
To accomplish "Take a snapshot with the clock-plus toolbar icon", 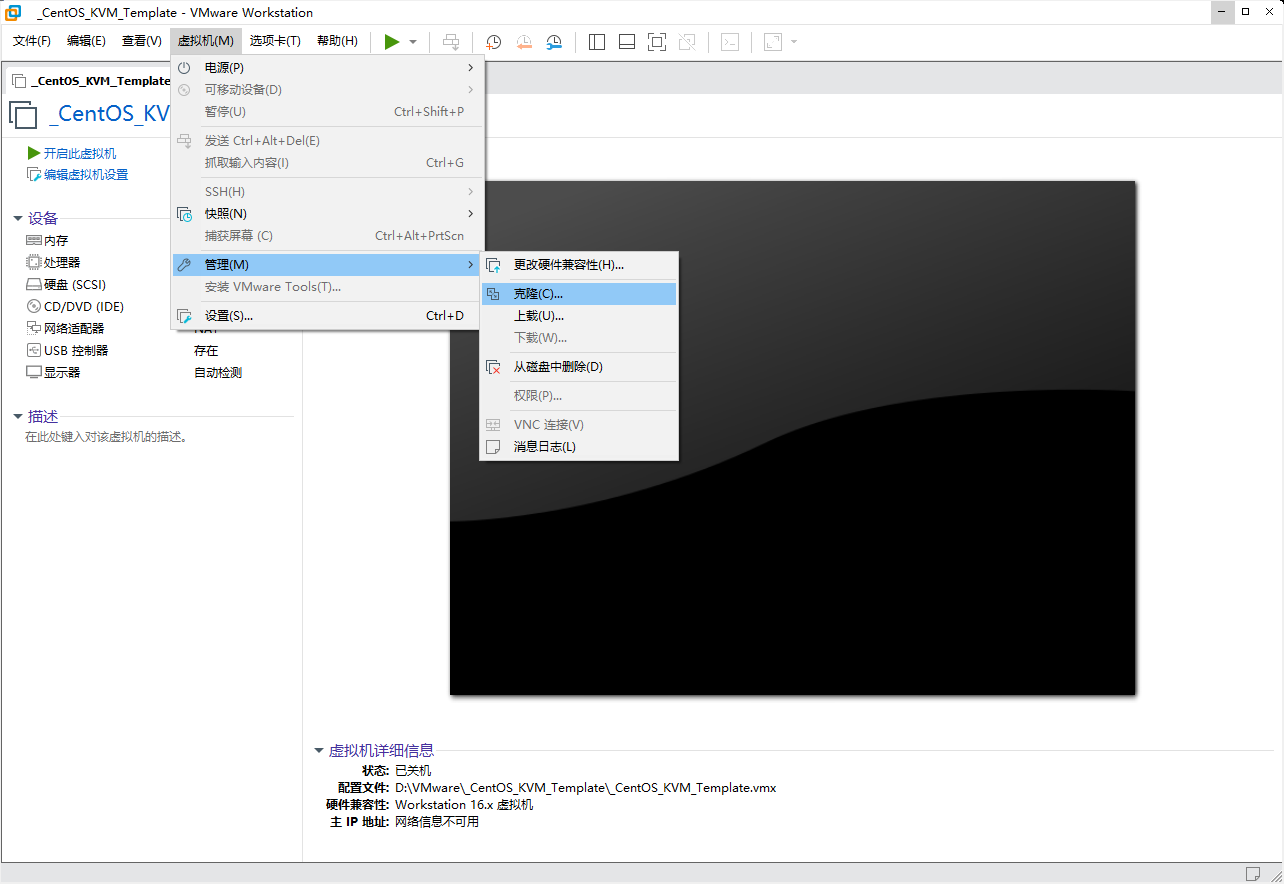I will coord(494,41).
